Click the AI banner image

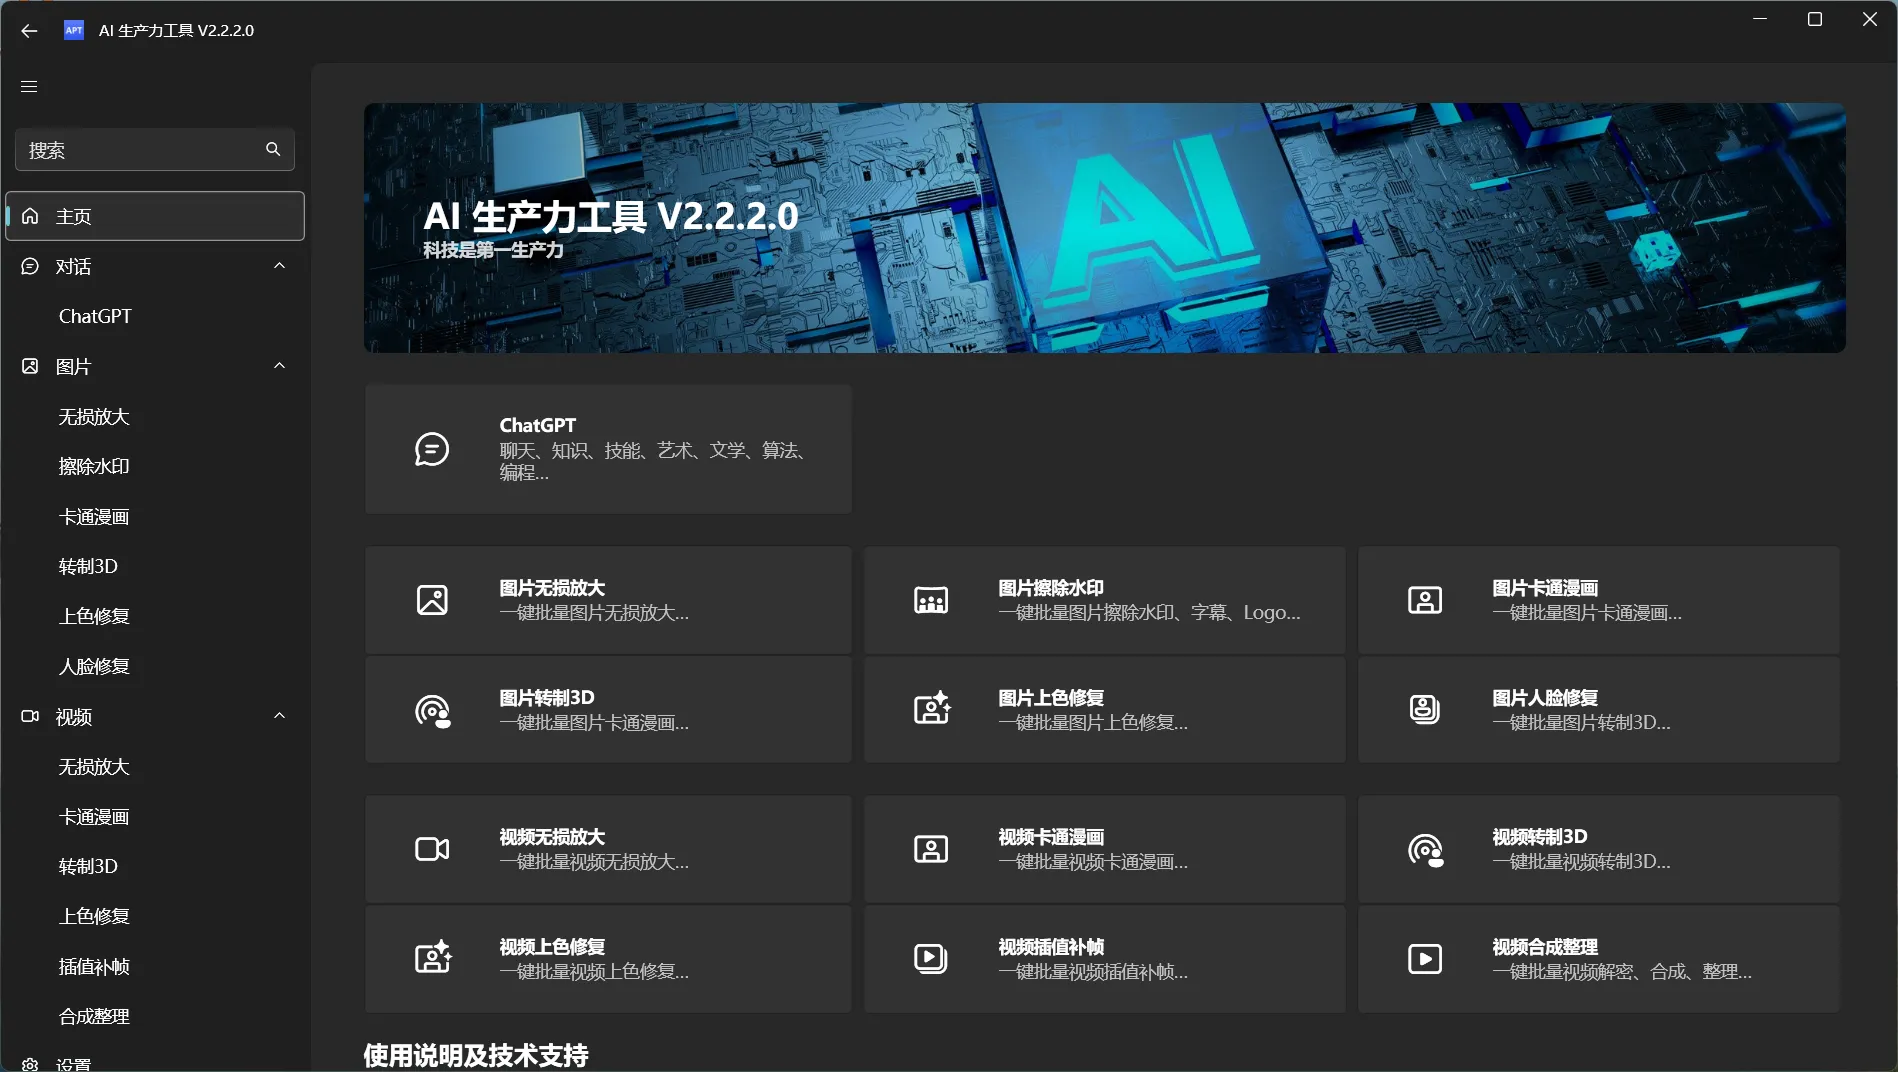point(1104,228)
